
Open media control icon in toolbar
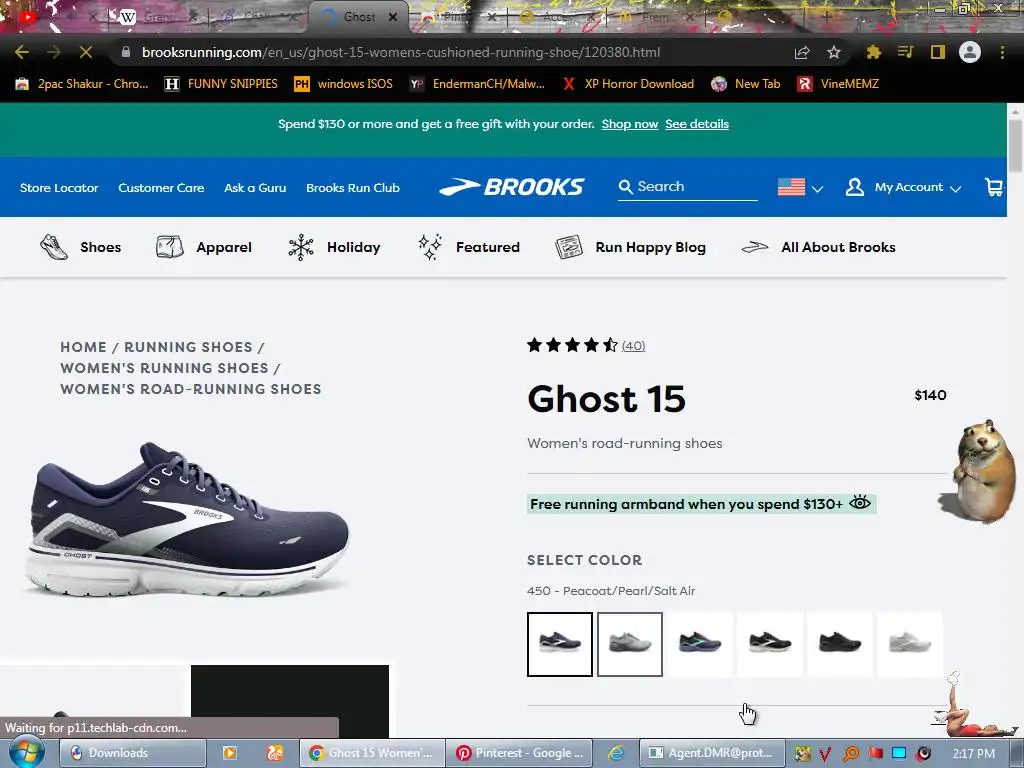[x=905, y=52]
